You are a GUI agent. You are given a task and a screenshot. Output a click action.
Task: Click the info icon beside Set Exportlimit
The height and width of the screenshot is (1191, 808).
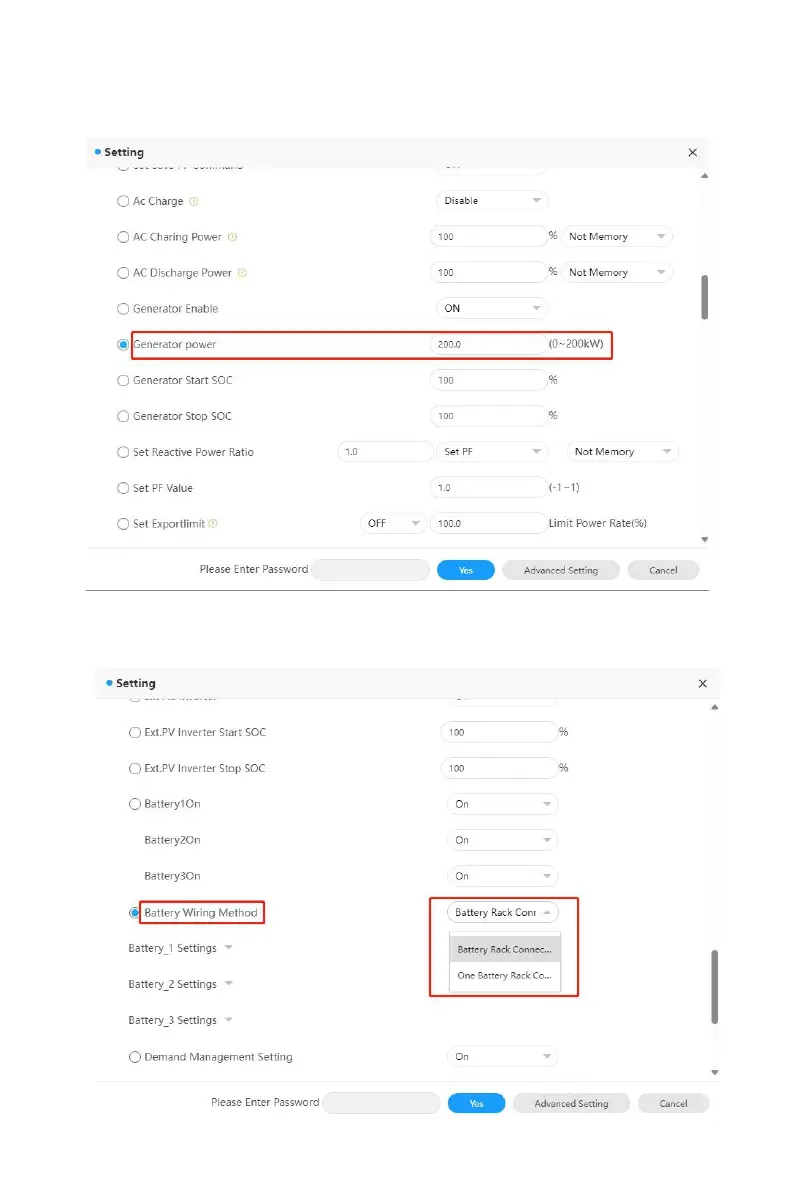[214, 523]
